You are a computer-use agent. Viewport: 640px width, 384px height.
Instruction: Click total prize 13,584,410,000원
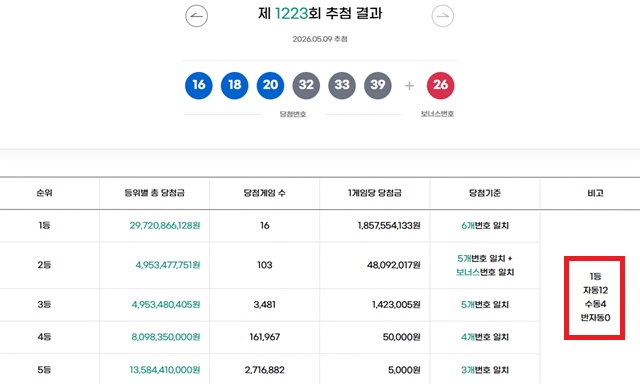pos(165,370)
